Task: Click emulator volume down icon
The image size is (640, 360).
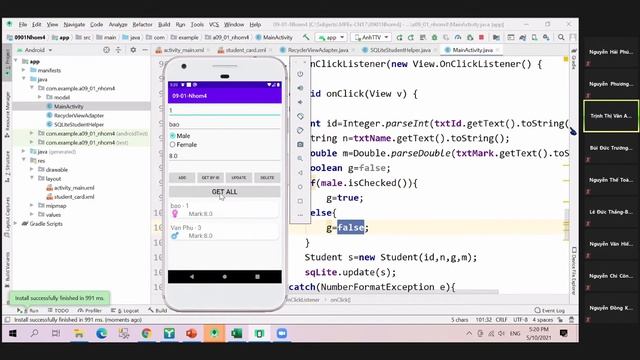Action: [x=300, y=102]
